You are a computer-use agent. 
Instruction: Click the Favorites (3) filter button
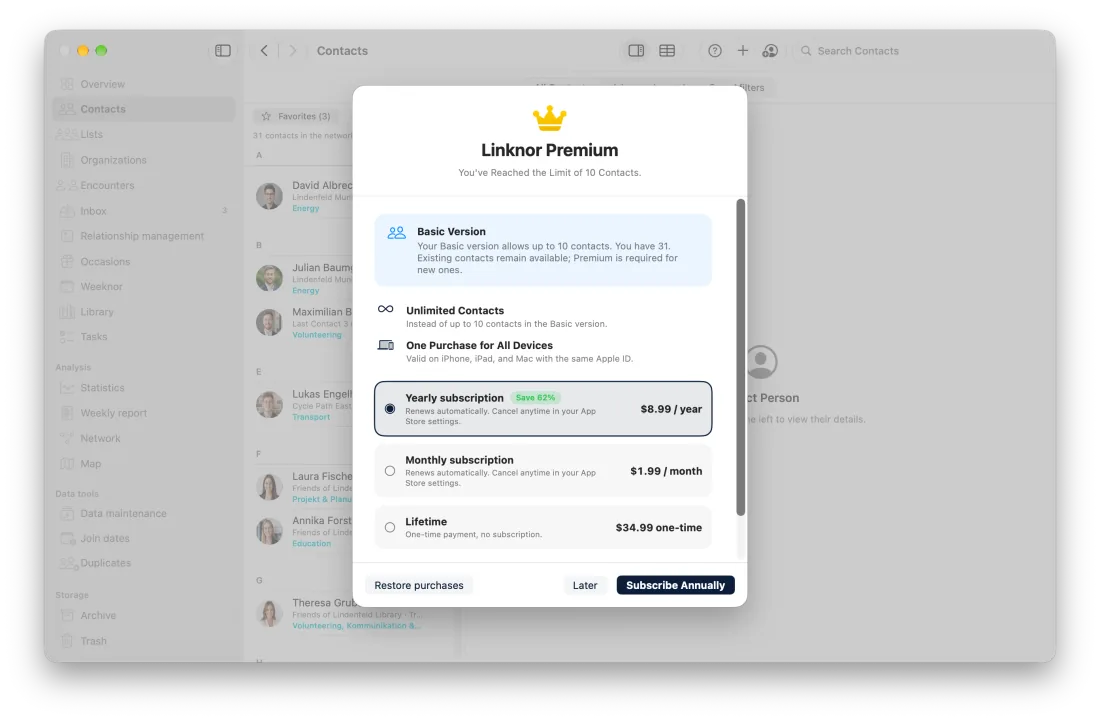[x=296, y=116]
